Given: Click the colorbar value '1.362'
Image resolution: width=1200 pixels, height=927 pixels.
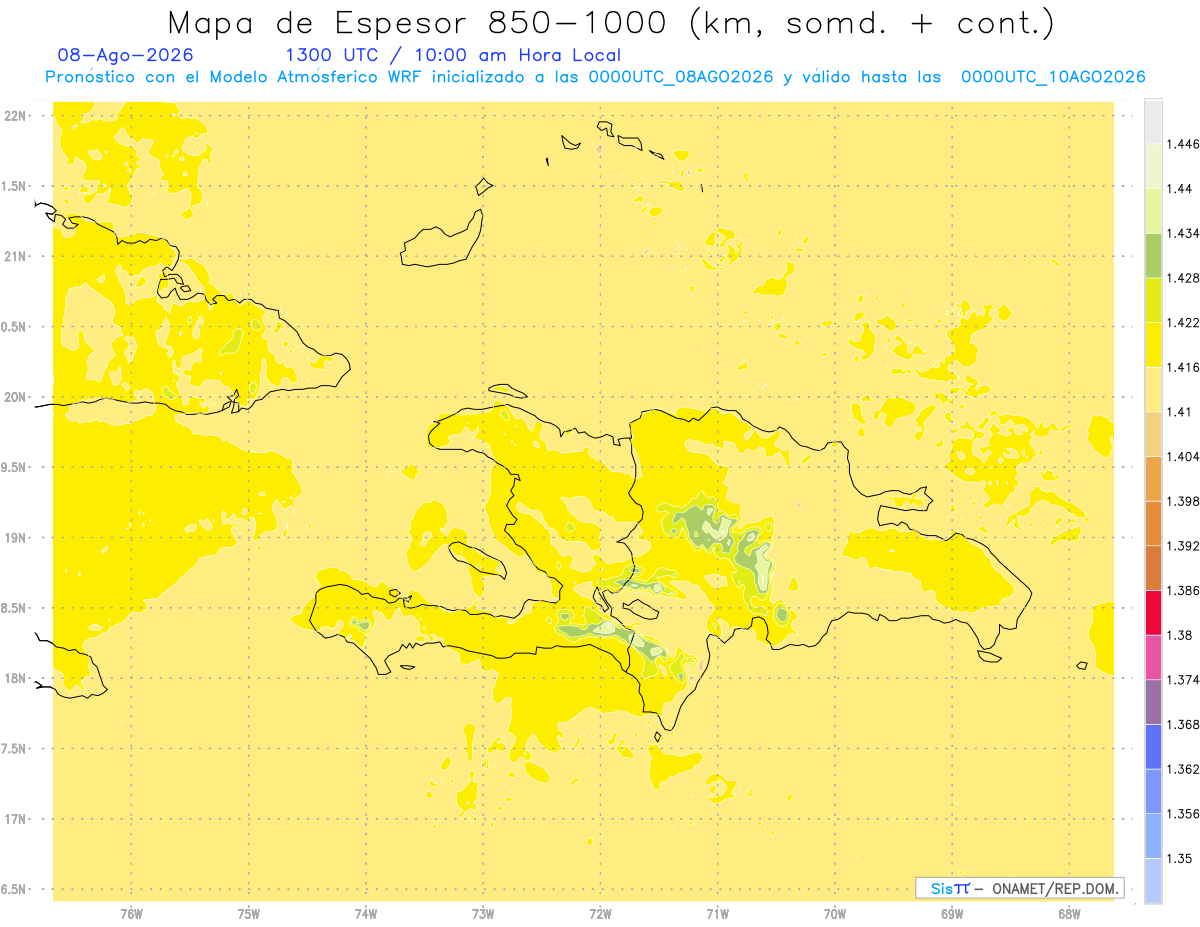Looking at the screenshot, I should [x=1183, y=769].
